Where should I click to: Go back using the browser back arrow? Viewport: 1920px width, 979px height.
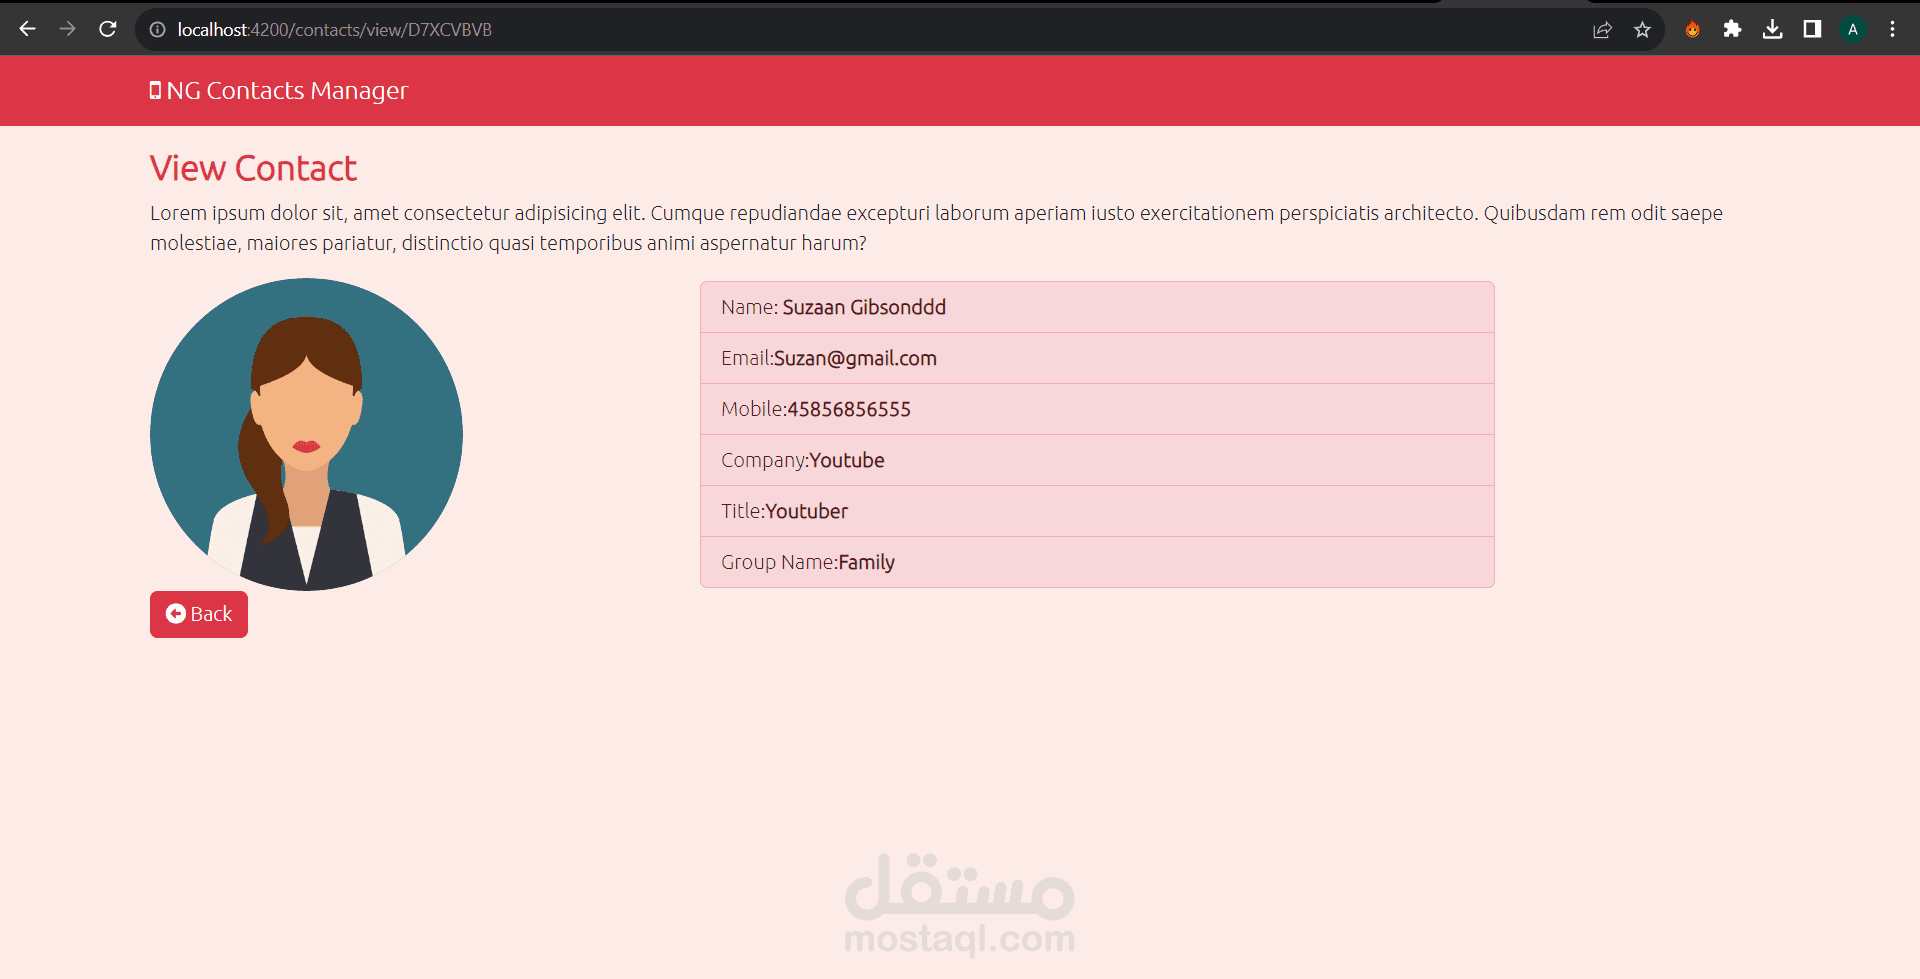point(27,29)
